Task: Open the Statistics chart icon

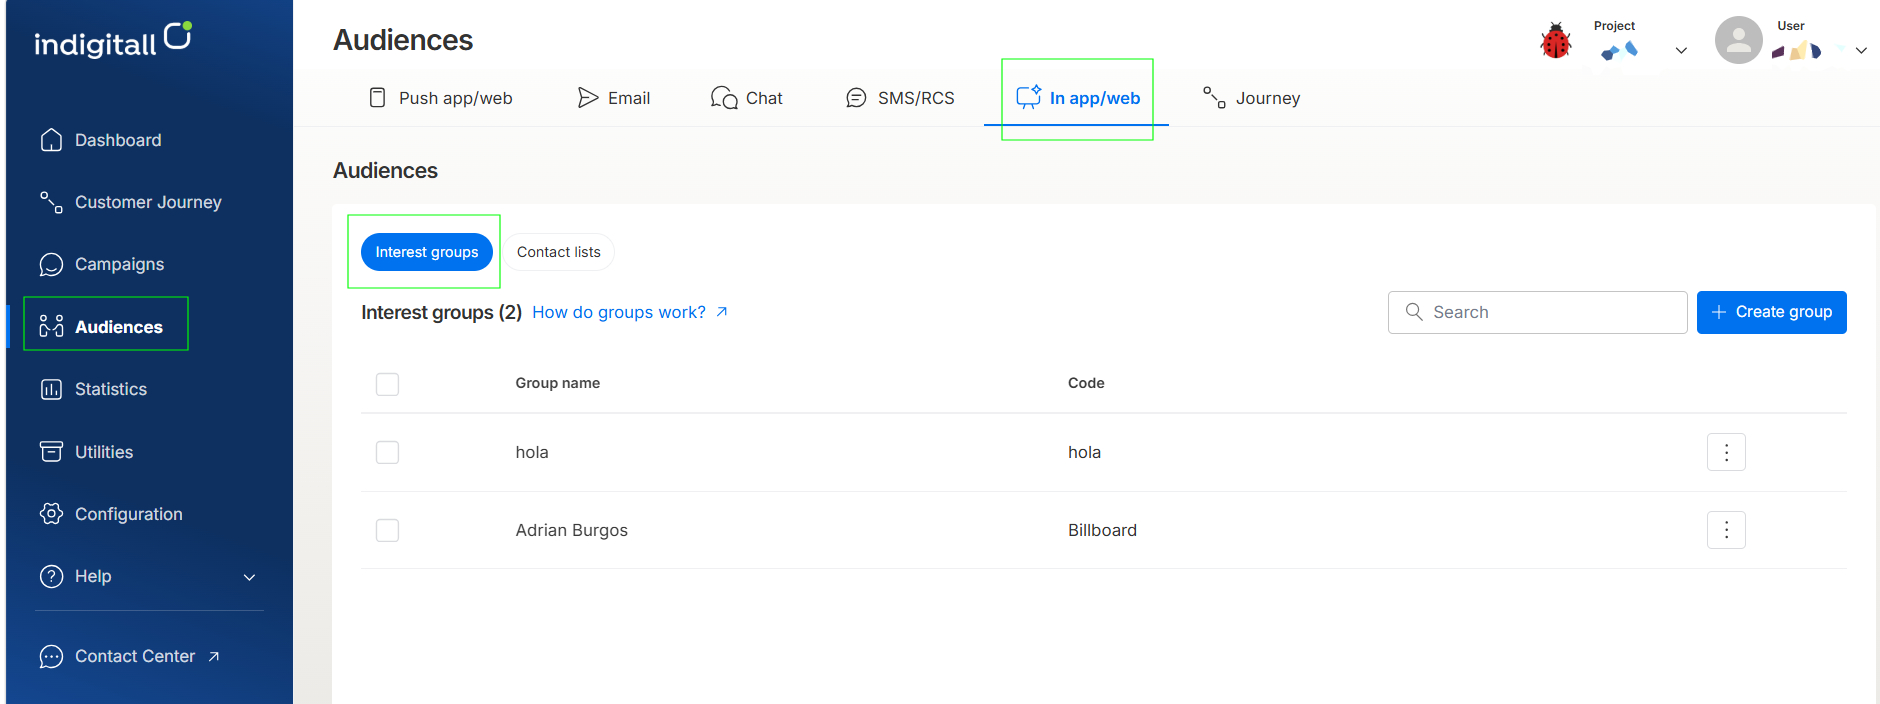Action: [x=51, y=389]
